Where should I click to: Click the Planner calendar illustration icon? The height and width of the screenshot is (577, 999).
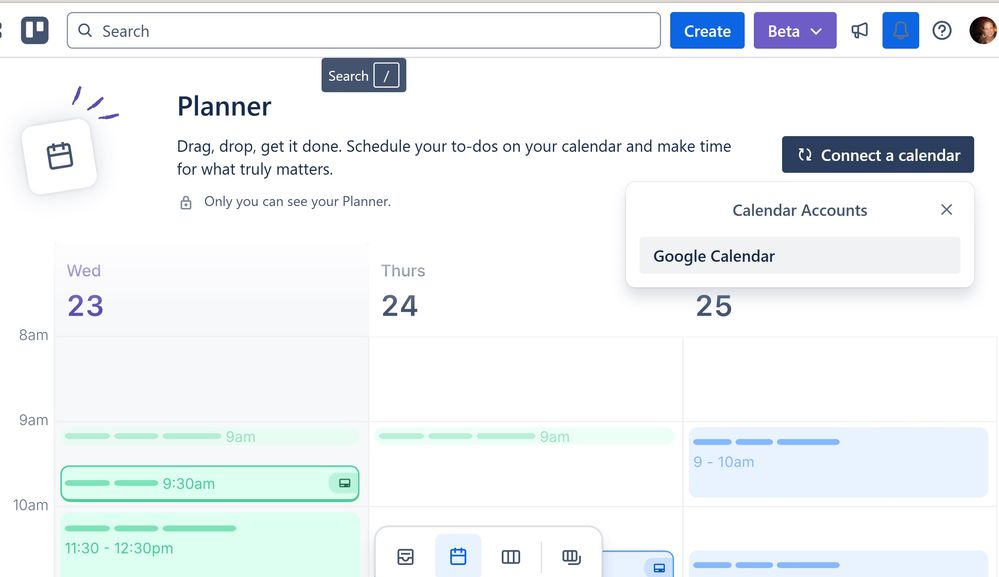(59, 155)
